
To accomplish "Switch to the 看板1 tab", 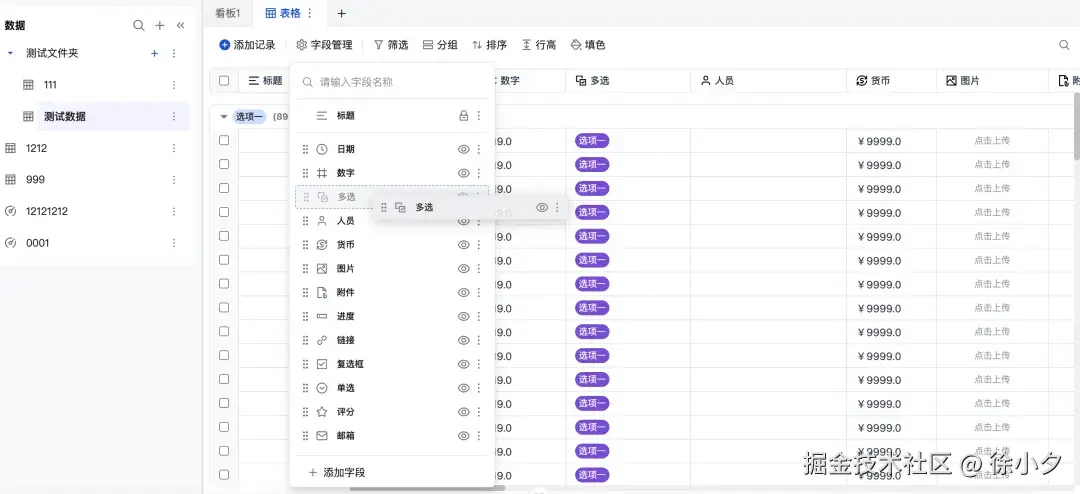I will point(228,13).
